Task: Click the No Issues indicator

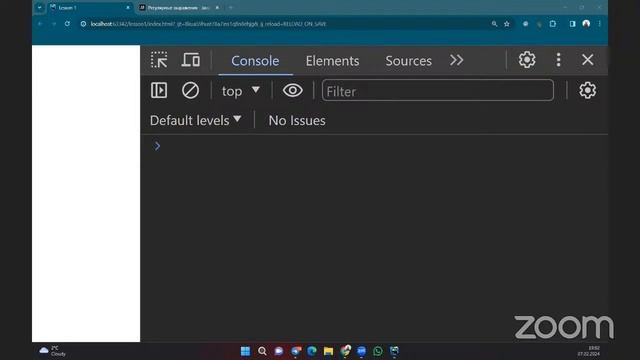Action: click(297, 120)
